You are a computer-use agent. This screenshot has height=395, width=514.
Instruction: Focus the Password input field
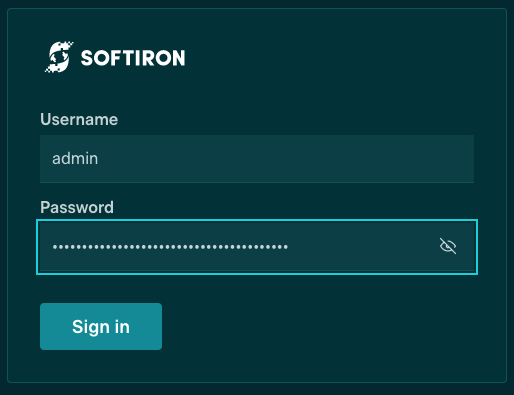click(257, 247)
